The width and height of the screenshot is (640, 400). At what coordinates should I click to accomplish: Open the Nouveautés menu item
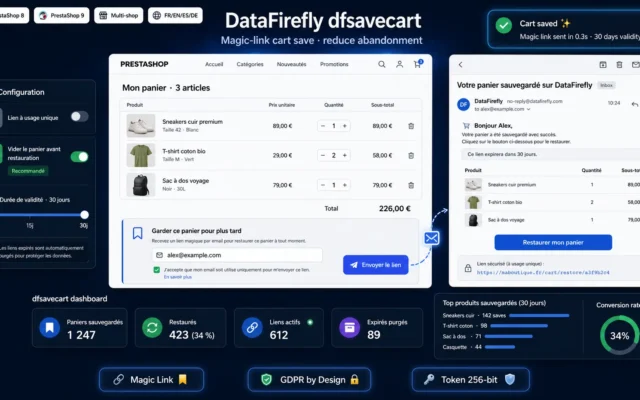pyautogui.click(x=291, y=64)
